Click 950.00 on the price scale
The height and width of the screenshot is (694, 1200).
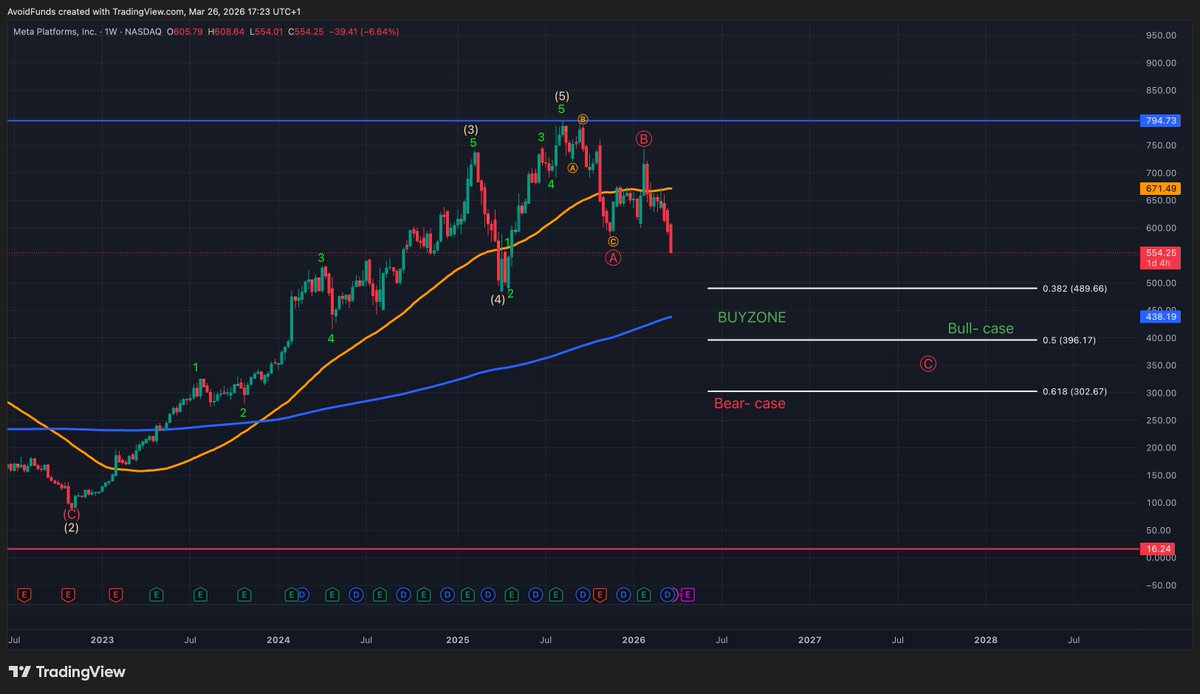click(1161, 36)
